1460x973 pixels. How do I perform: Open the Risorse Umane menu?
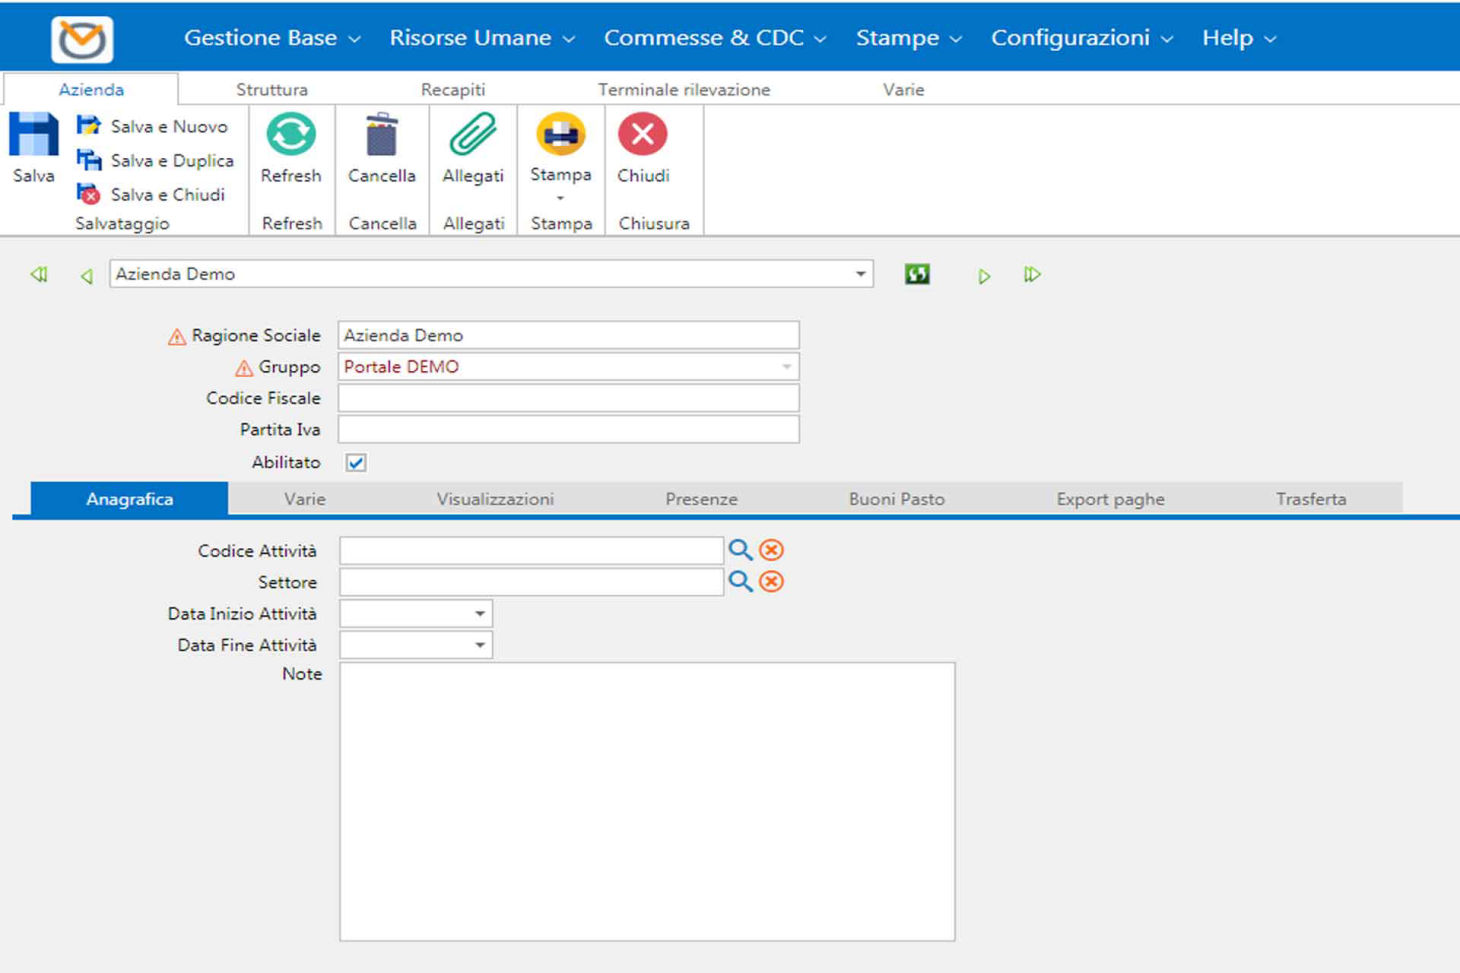[482, 38]
